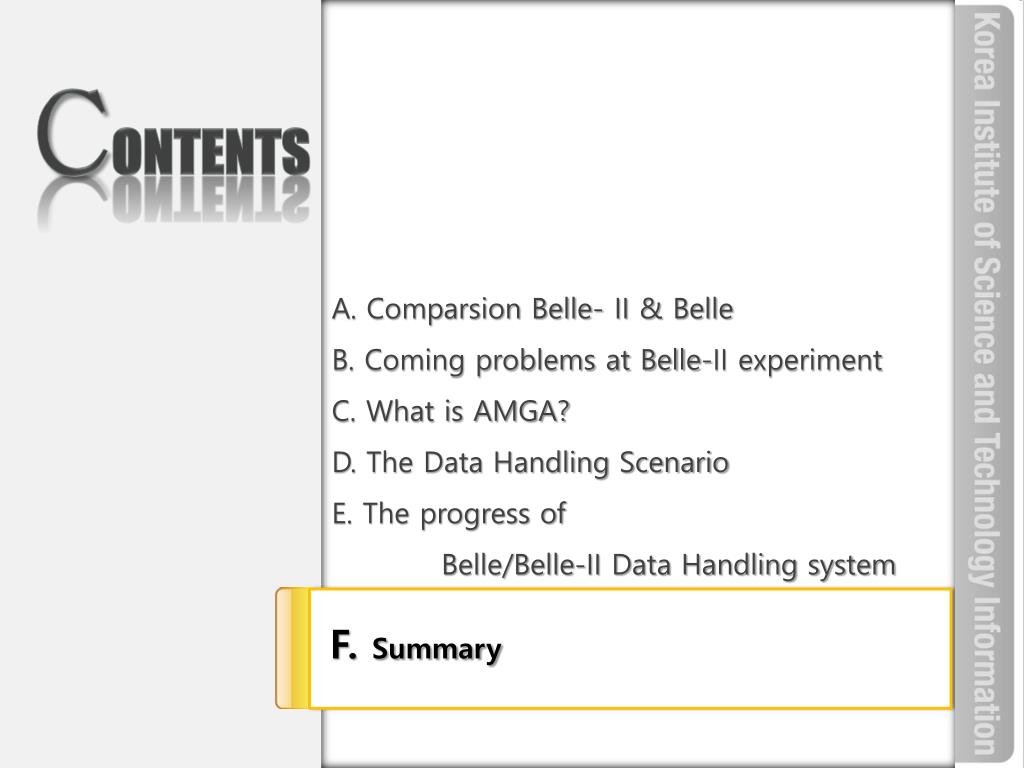Click the word AMGA? in item C
Image resolution: width=1024 pixels, height=768 pixels.
[x=522, y=411]
